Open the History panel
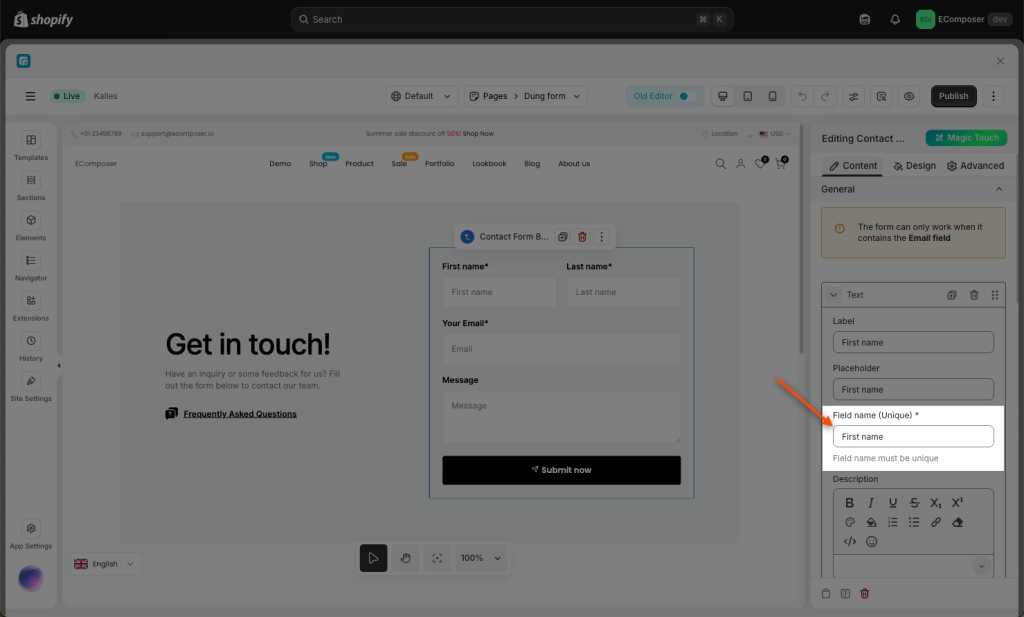Screen dimensions: 1024x617 31,347
